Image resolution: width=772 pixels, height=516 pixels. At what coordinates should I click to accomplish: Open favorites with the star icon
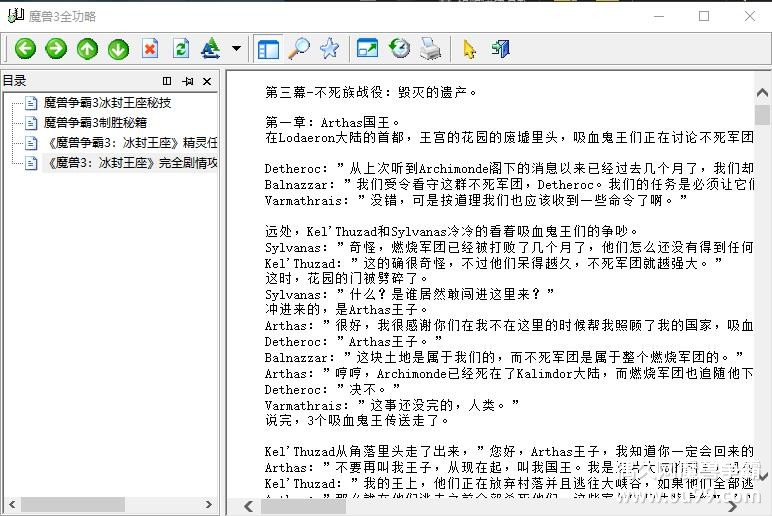[329, 48]
